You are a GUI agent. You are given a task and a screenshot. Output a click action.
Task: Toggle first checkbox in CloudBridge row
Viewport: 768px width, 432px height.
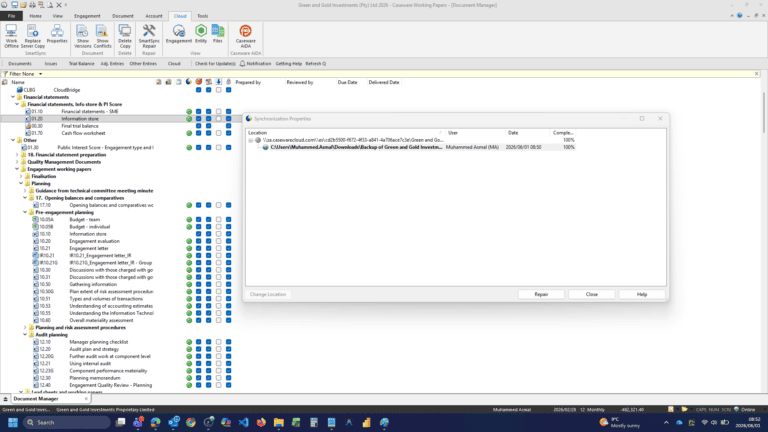(198, 90)
